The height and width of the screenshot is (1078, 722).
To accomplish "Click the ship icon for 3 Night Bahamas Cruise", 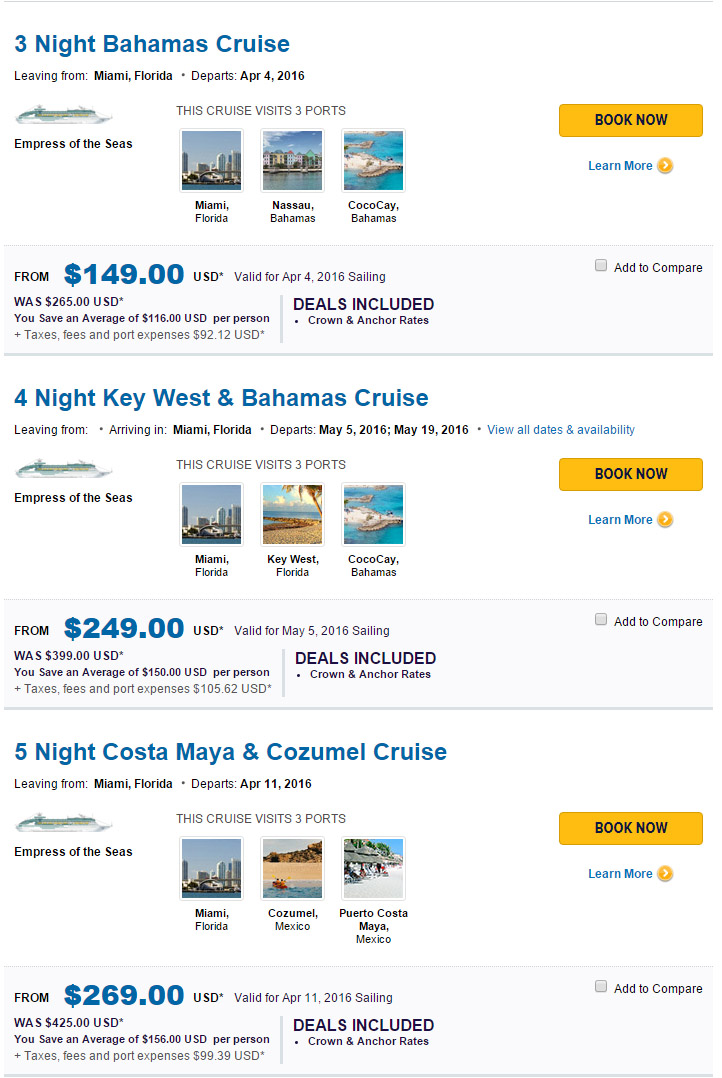I will (x=64, y=115).
